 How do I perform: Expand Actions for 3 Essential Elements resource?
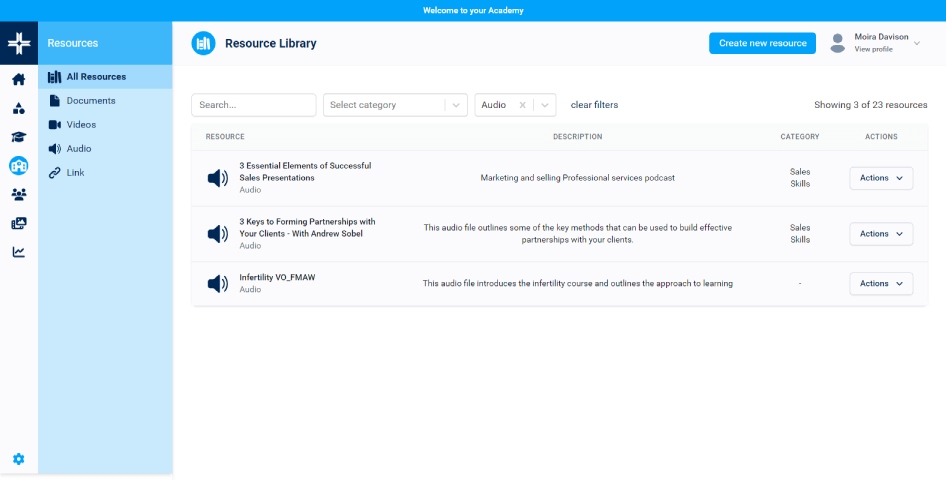click(881, 178)
